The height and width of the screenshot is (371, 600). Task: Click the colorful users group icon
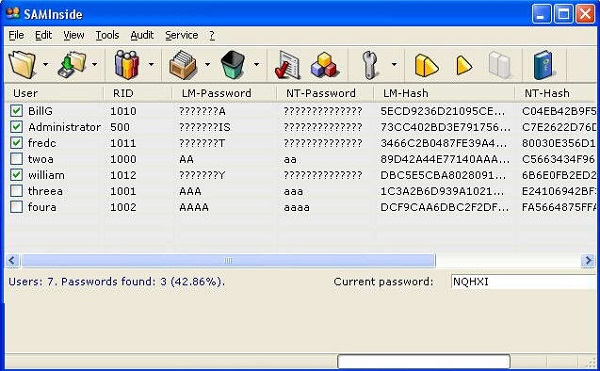point(127,65)
